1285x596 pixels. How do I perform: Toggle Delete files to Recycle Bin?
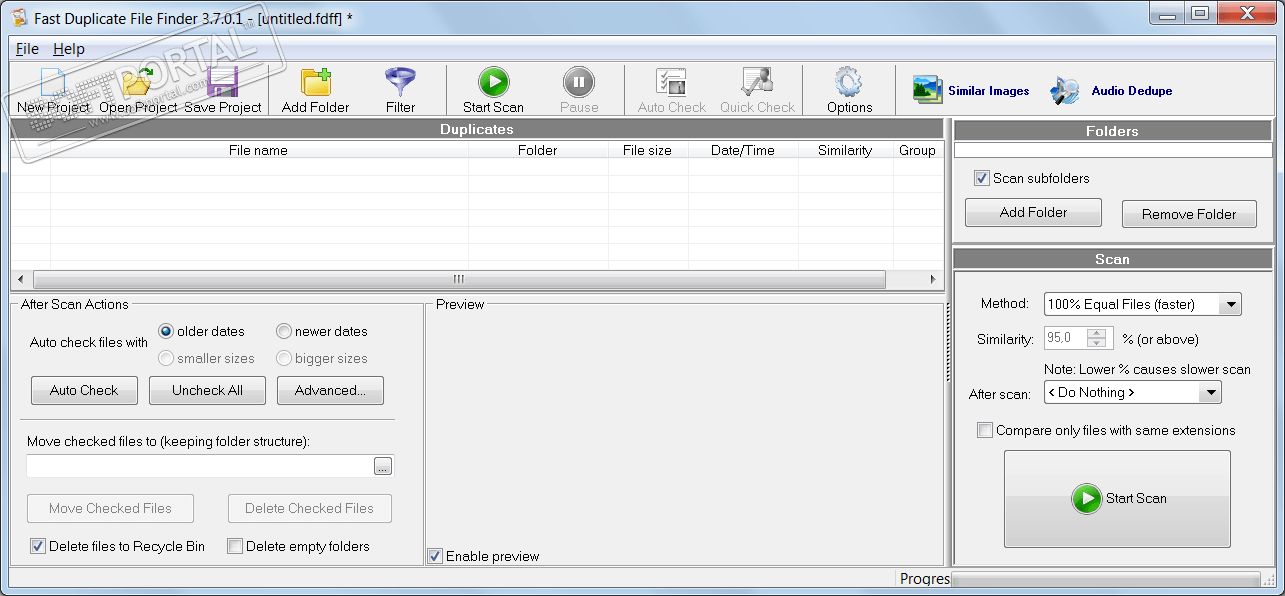point(38,546)
